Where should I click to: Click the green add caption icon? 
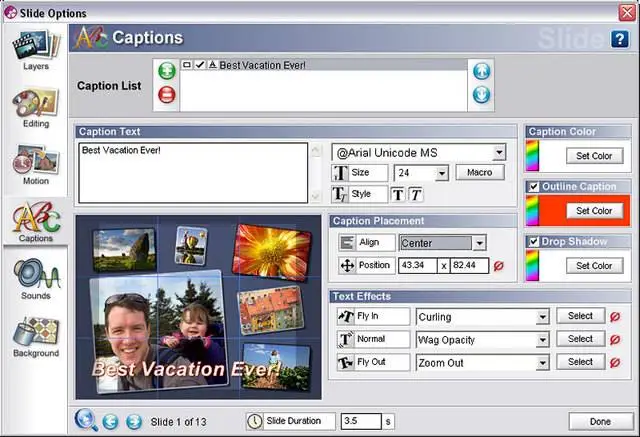(167, 71)
